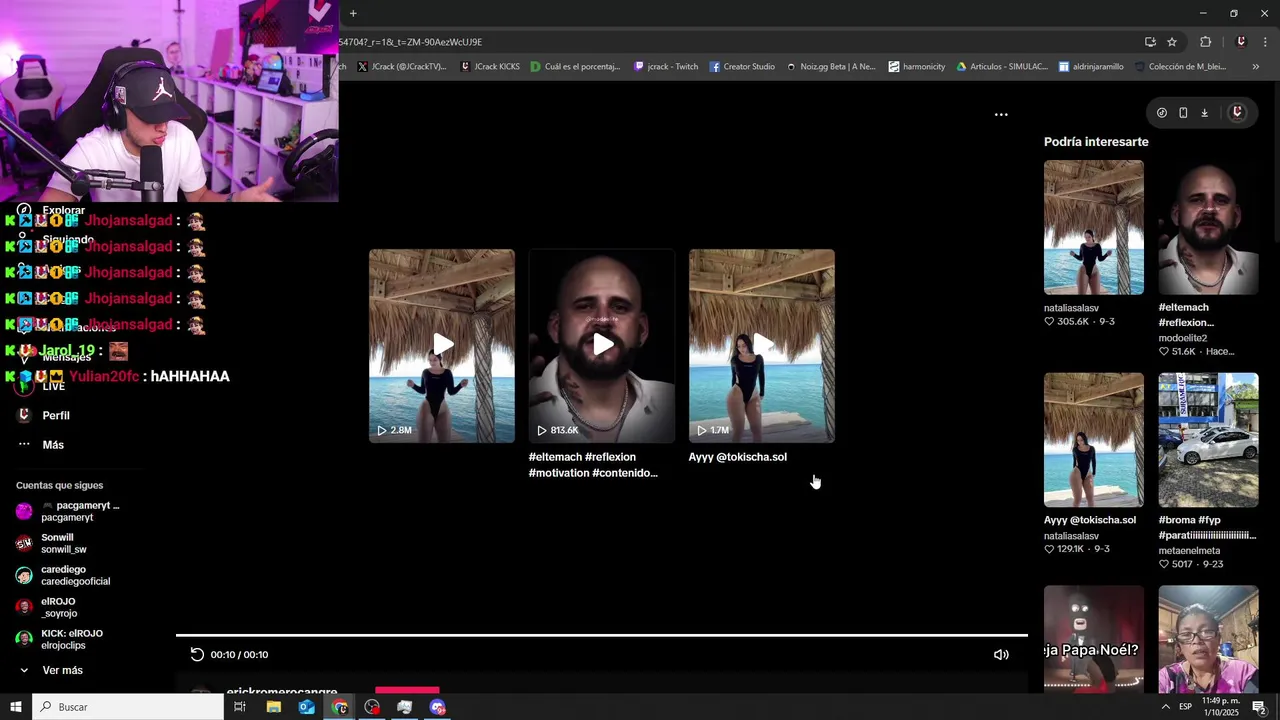
Task: Click the download icon in the floating toolbar
Action: [1204, 113]
